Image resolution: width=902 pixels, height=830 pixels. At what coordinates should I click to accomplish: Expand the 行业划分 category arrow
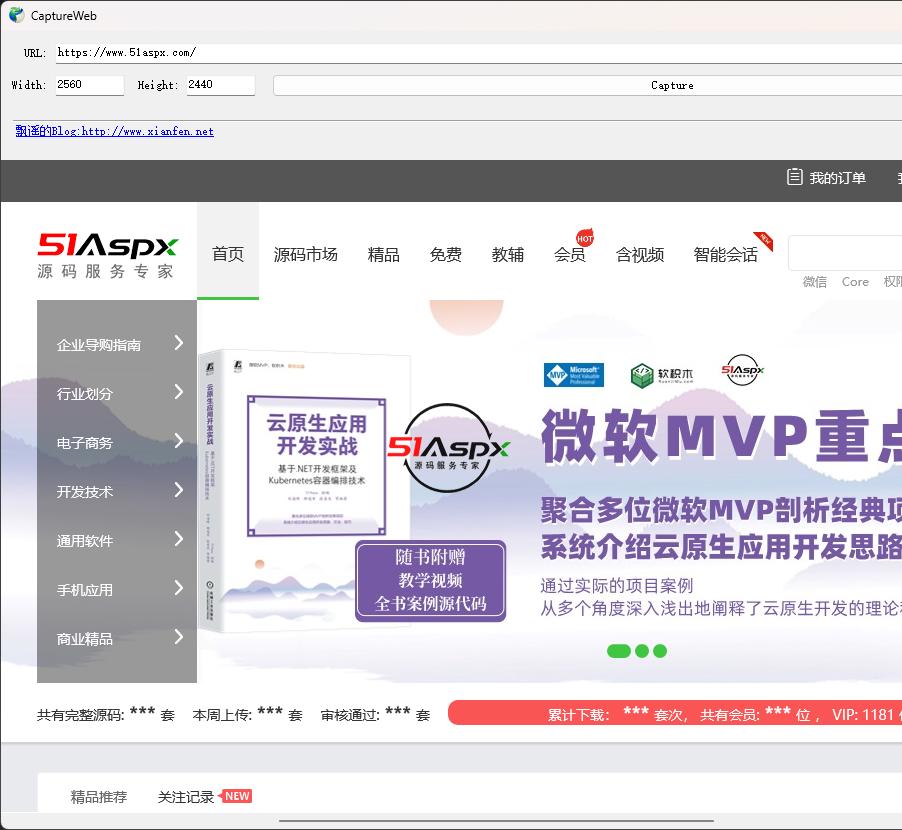point(179,392)
